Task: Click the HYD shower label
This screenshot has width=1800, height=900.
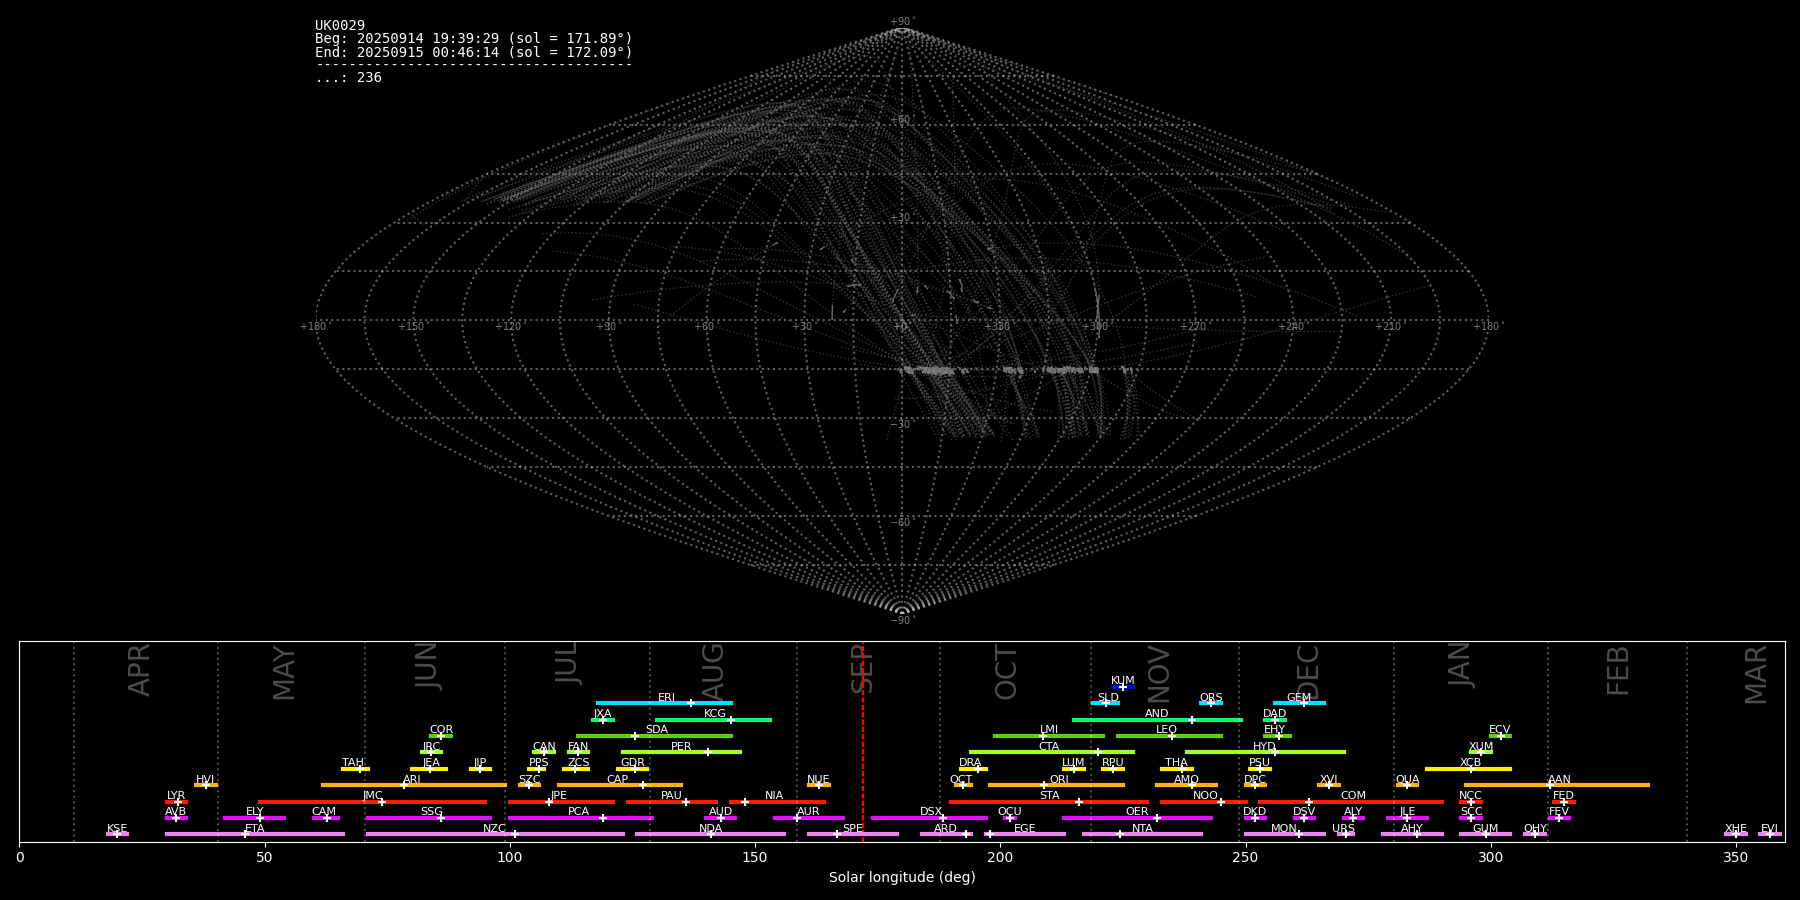Action: pyautogui.click(x=1265, y=747)
